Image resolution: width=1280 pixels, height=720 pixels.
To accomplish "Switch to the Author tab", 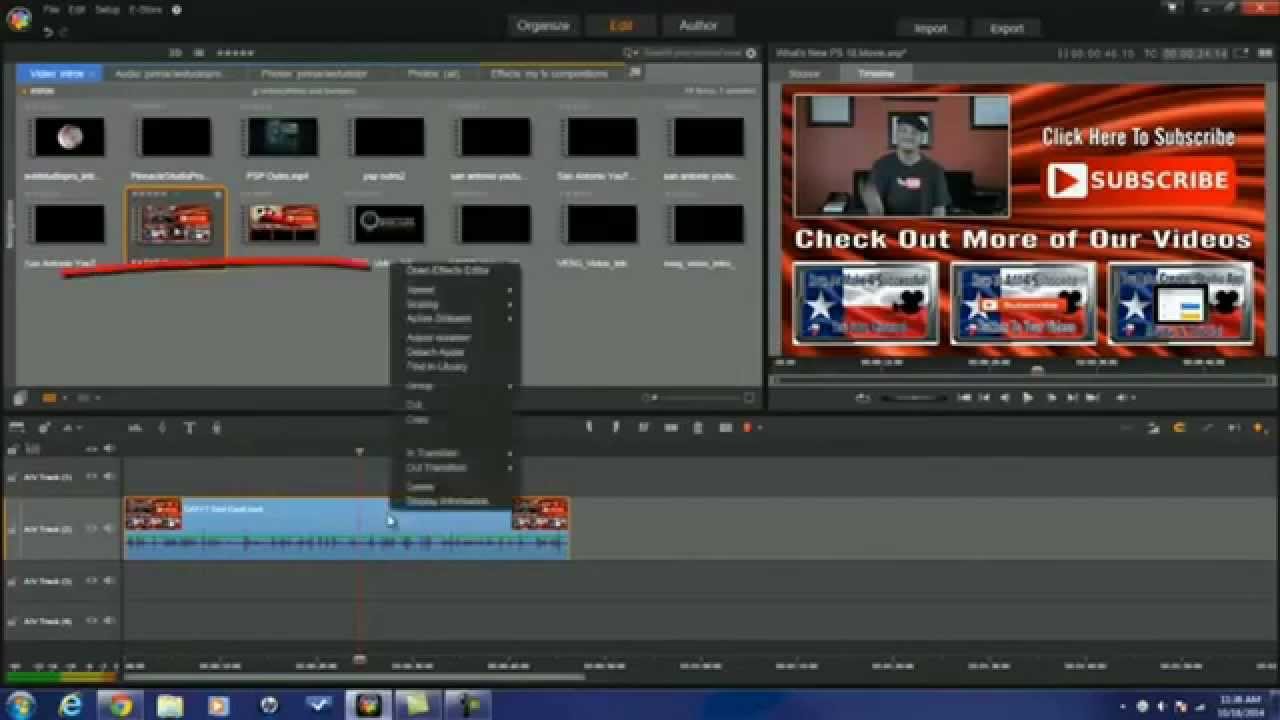I will 698,26.
